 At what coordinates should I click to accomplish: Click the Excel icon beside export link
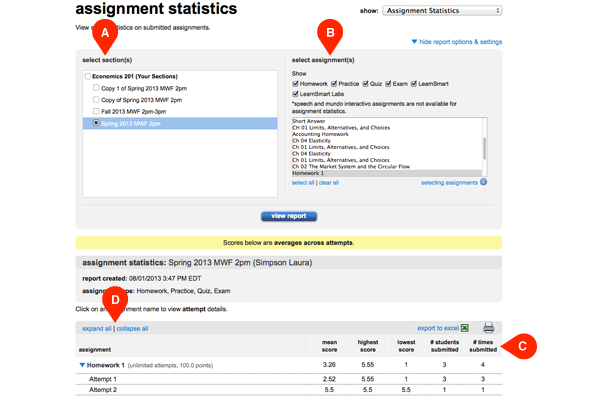(464, 327)
